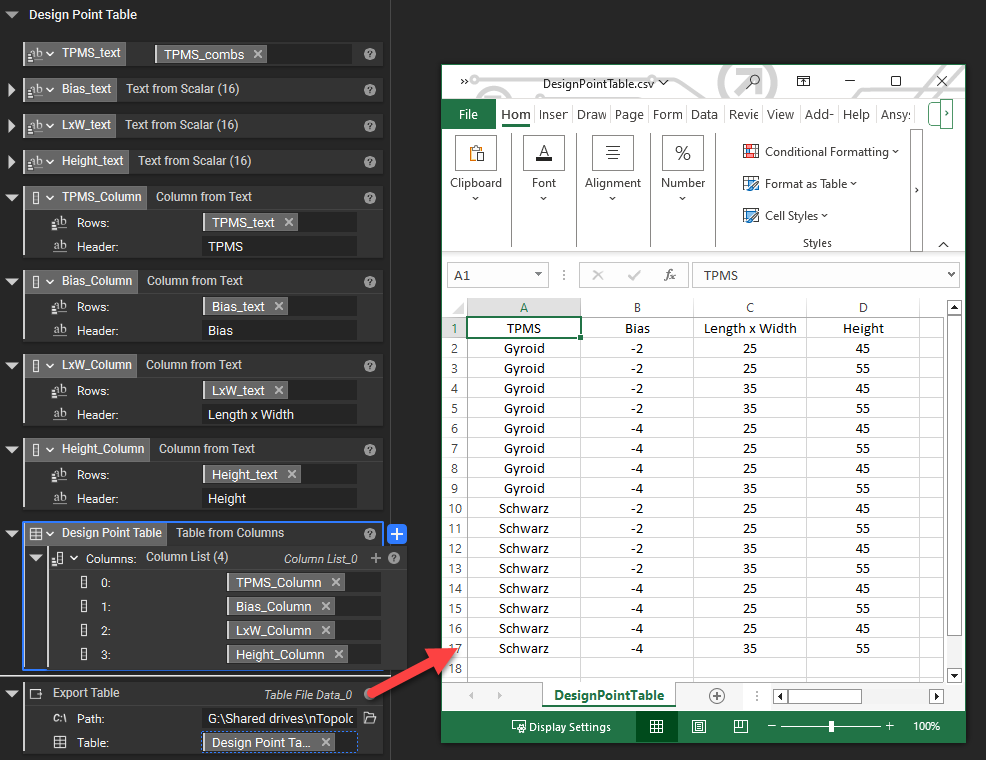Select DesignPointTable sheet tab
This screenshot has width=986, height=760.
click(609, 695)
